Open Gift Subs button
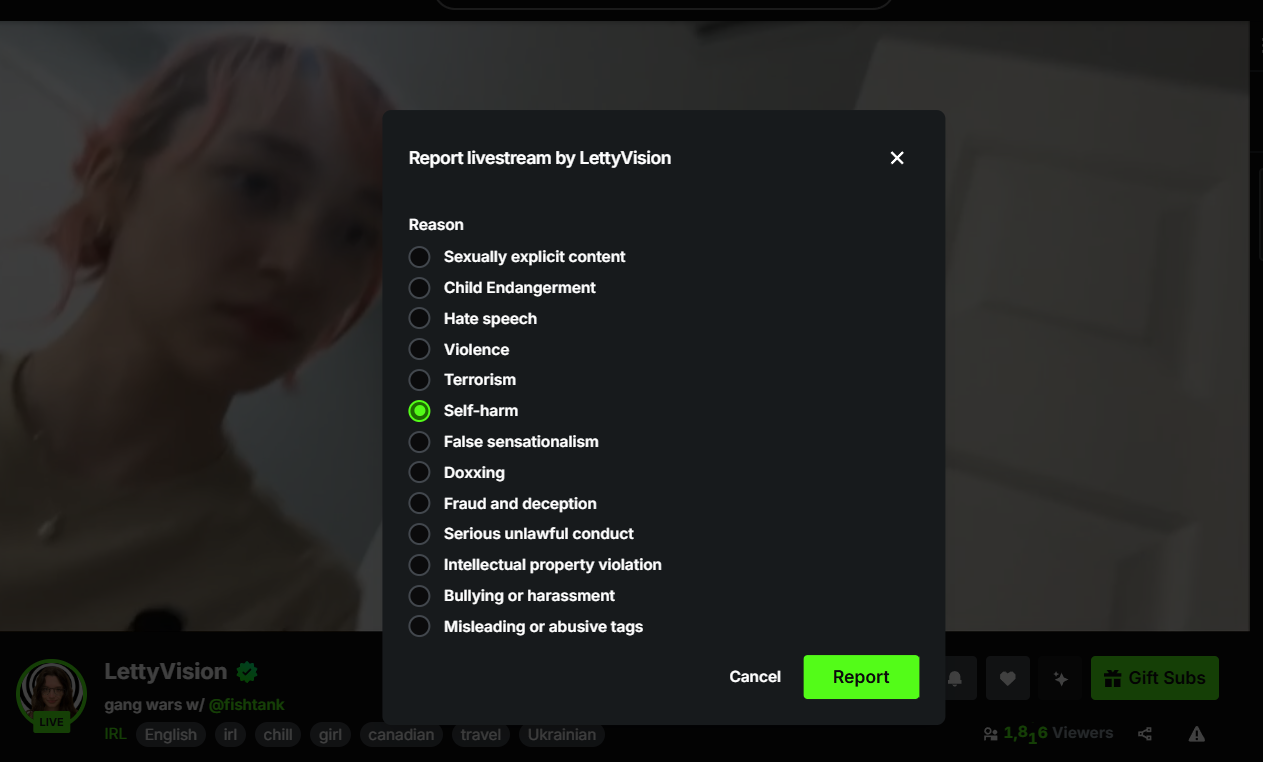This screenshot has height=762, width=1263. (x=1155, y=678)
